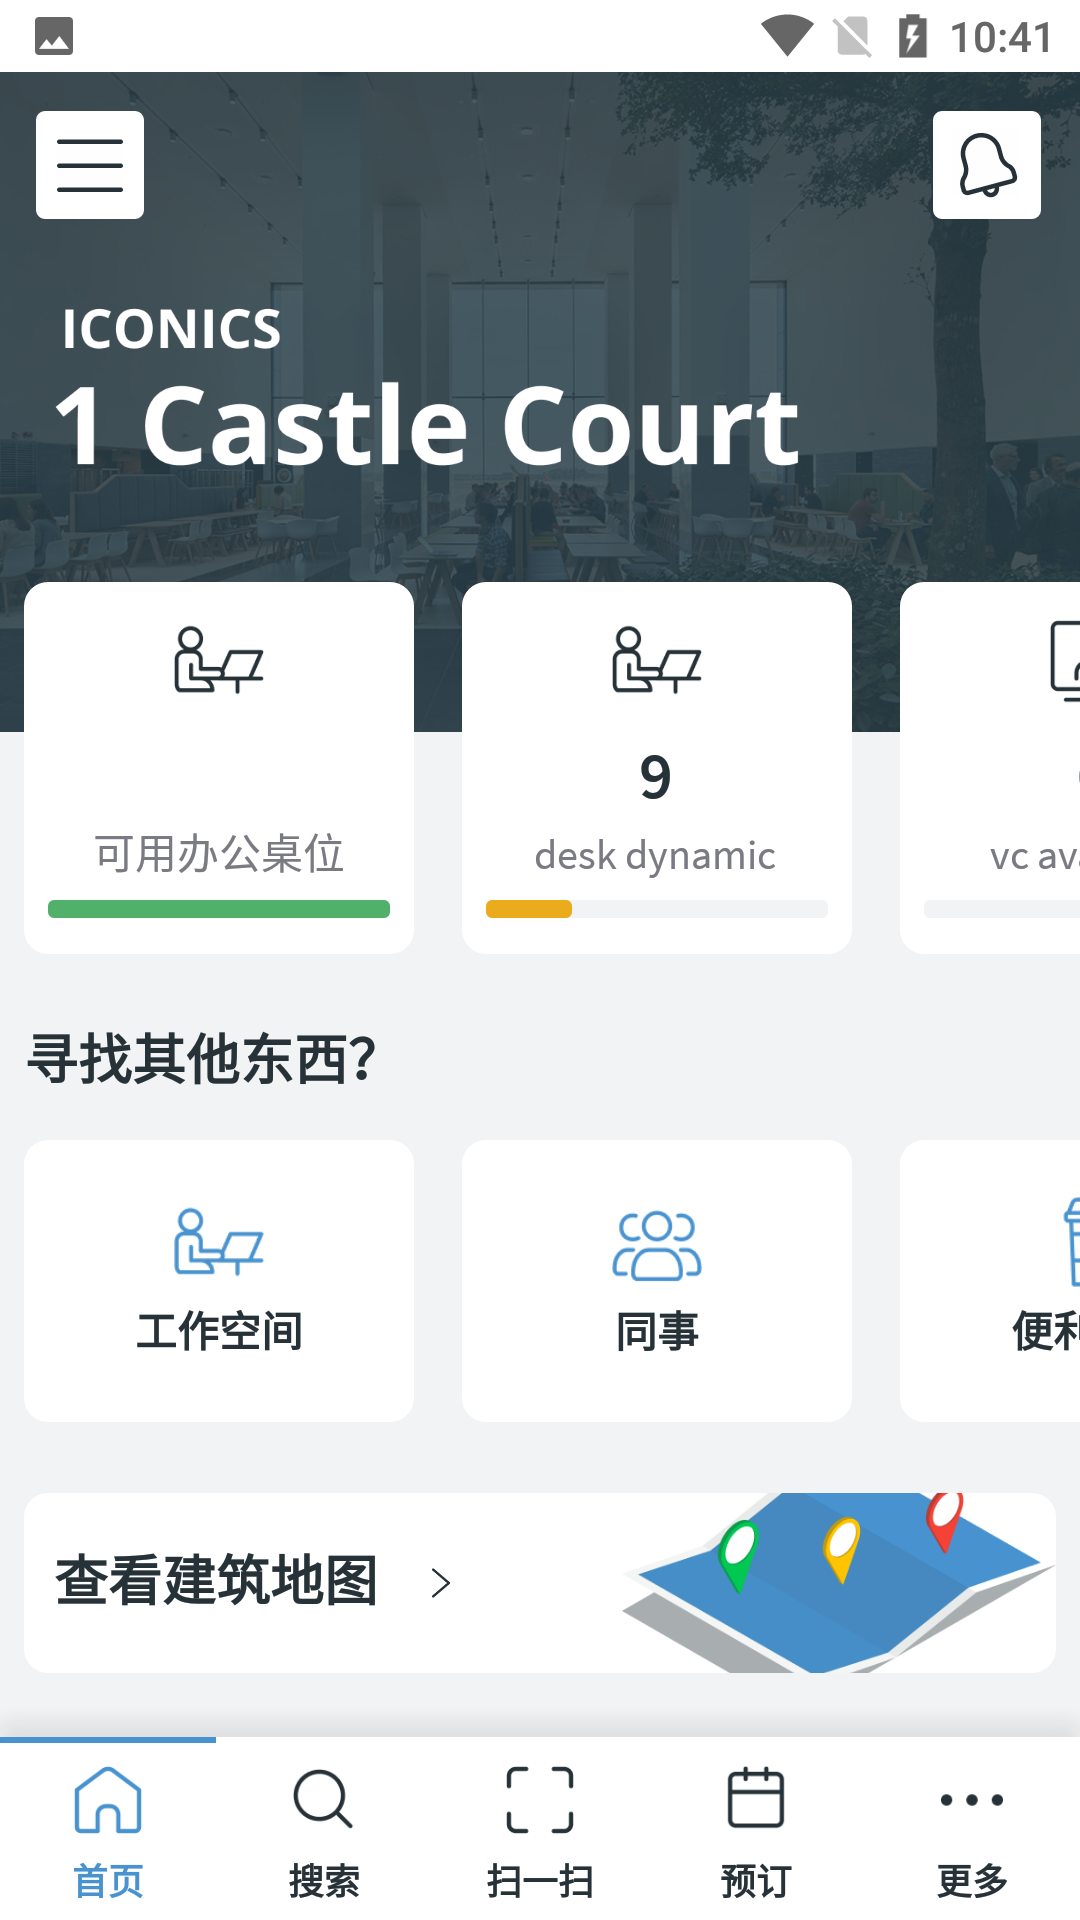Tap the 10:41 clock
Screen dimensions: 1080x1920
point(1001,38)
